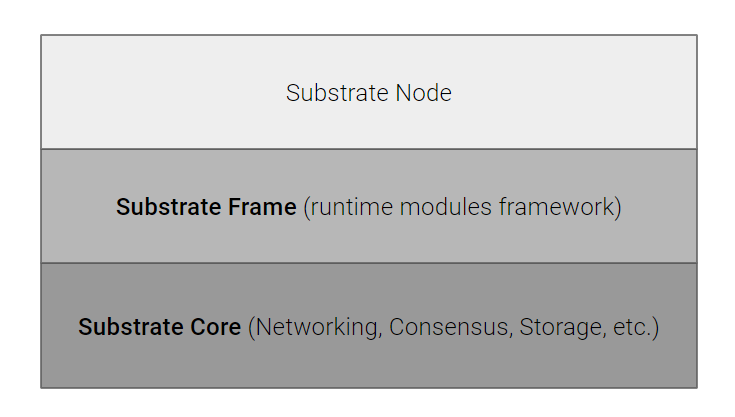Click the word Substrate in the top layer
This screenshot has height=417, width=735.
pos(338,93)
